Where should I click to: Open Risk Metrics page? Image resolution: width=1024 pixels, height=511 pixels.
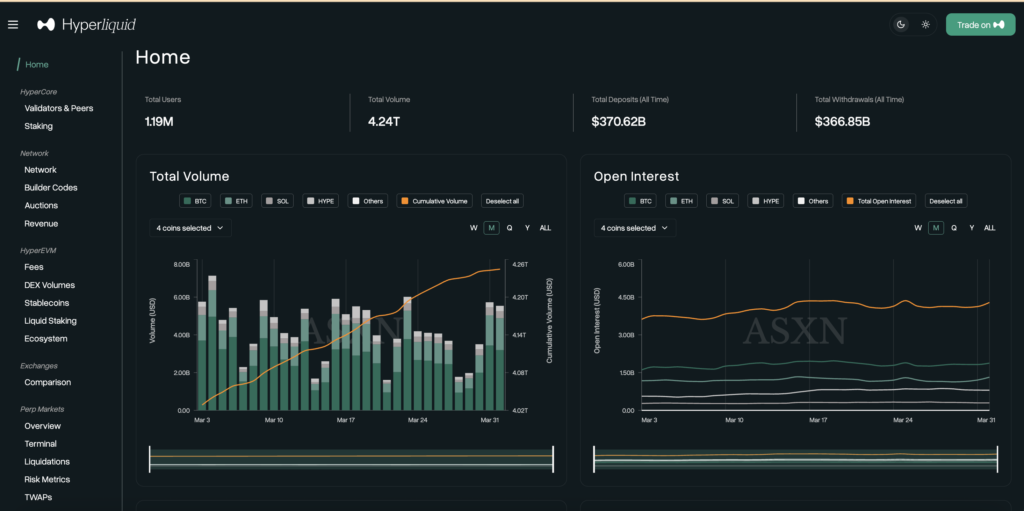coord(47,479)
